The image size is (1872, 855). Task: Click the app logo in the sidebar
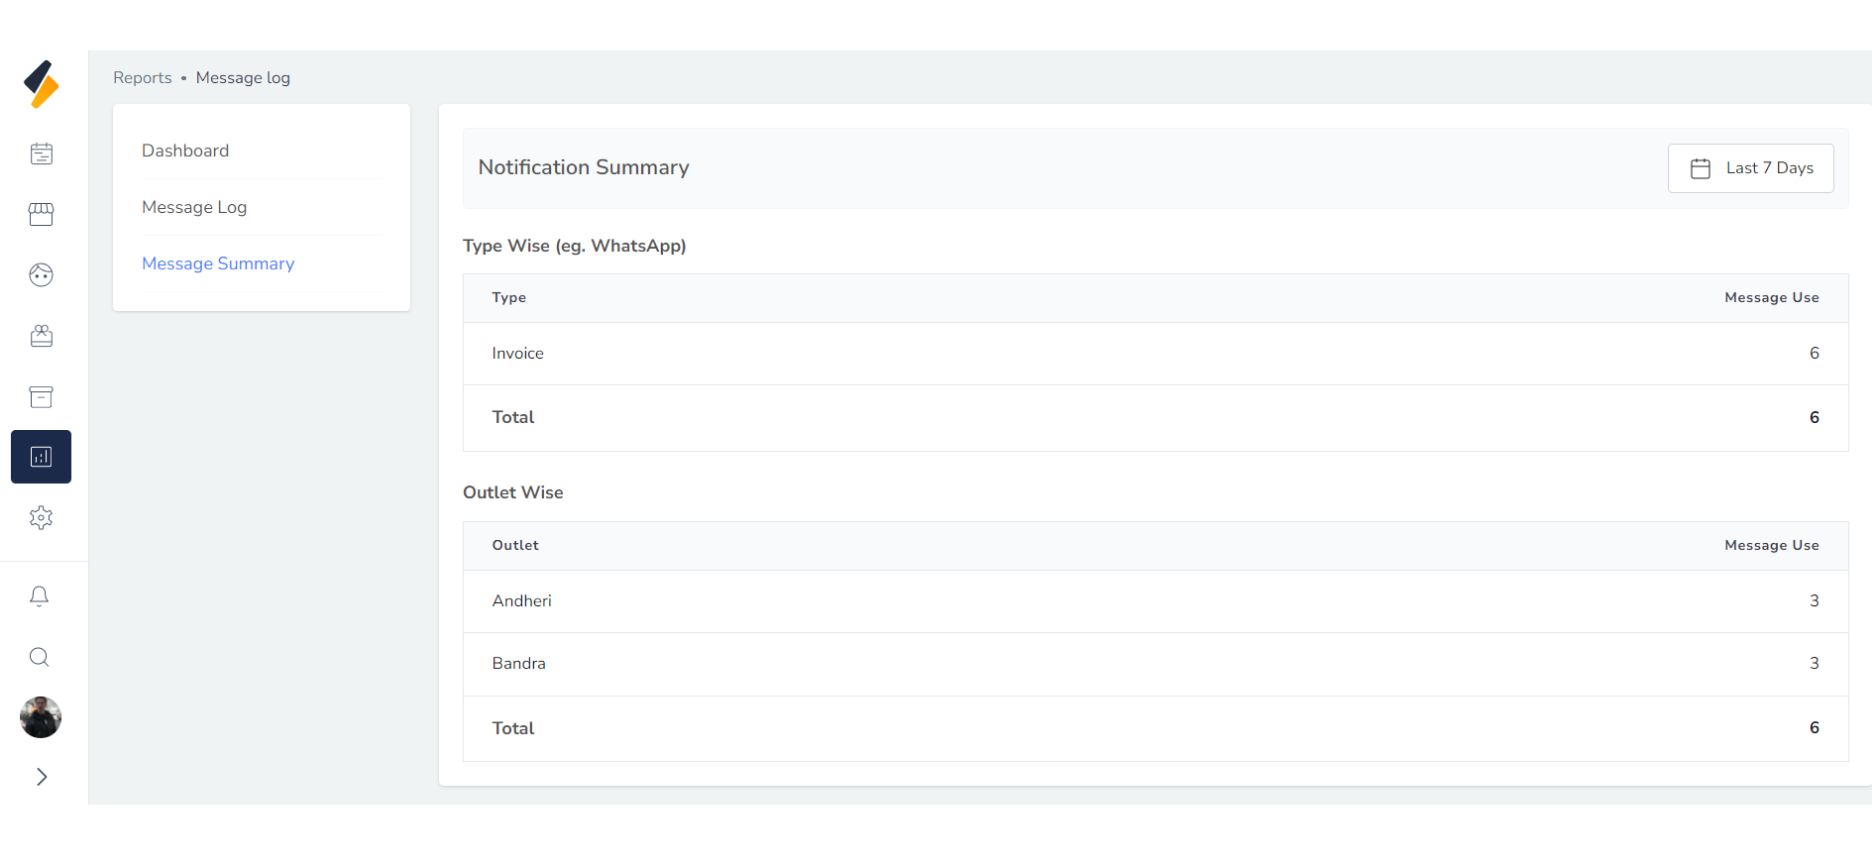point(41,85)
